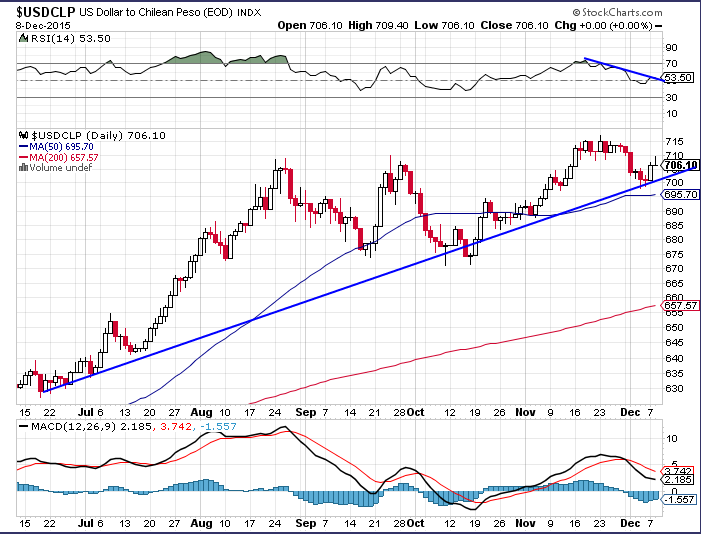Click the RSI 70 overbought level label
701x534 pixels.
(671, 64)
